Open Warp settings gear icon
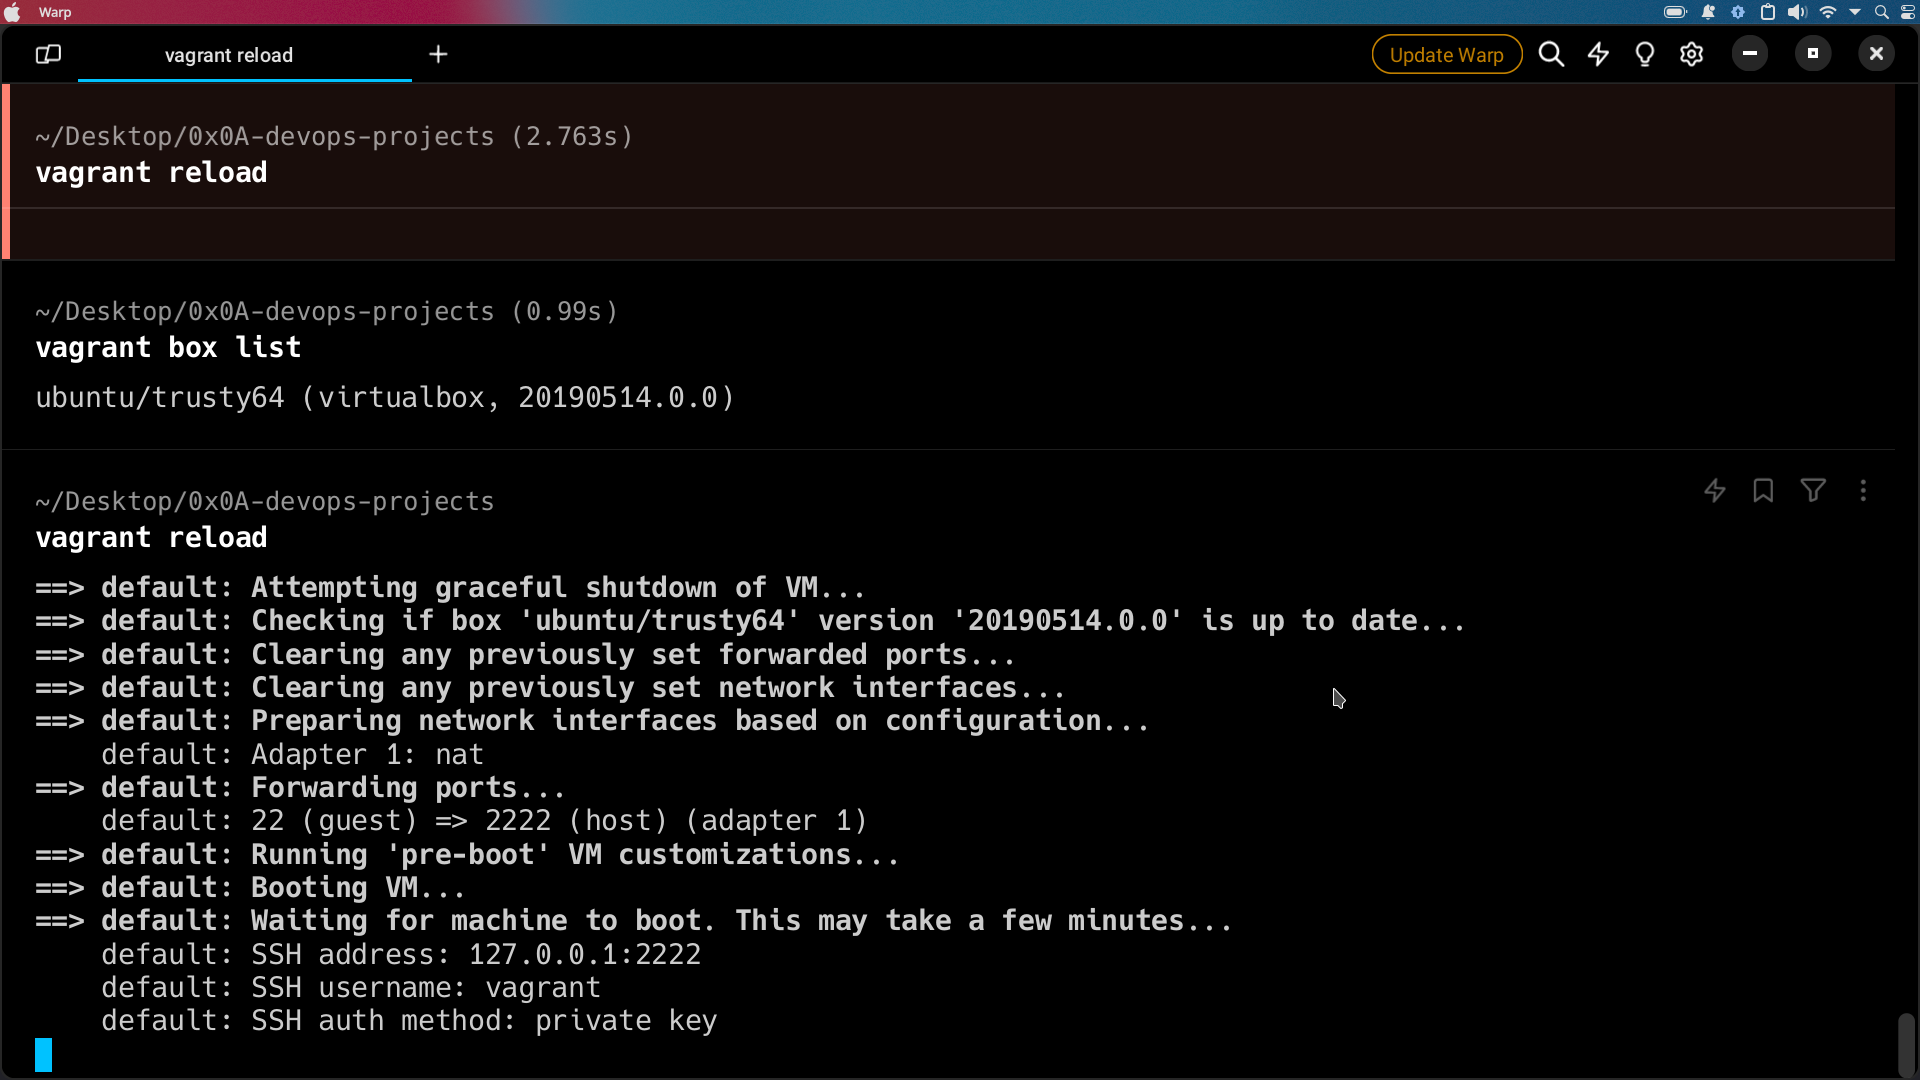Image resolution: width=1920 pixels, height=1080 pixels. pyautogui.click(x=1691, y=54)
